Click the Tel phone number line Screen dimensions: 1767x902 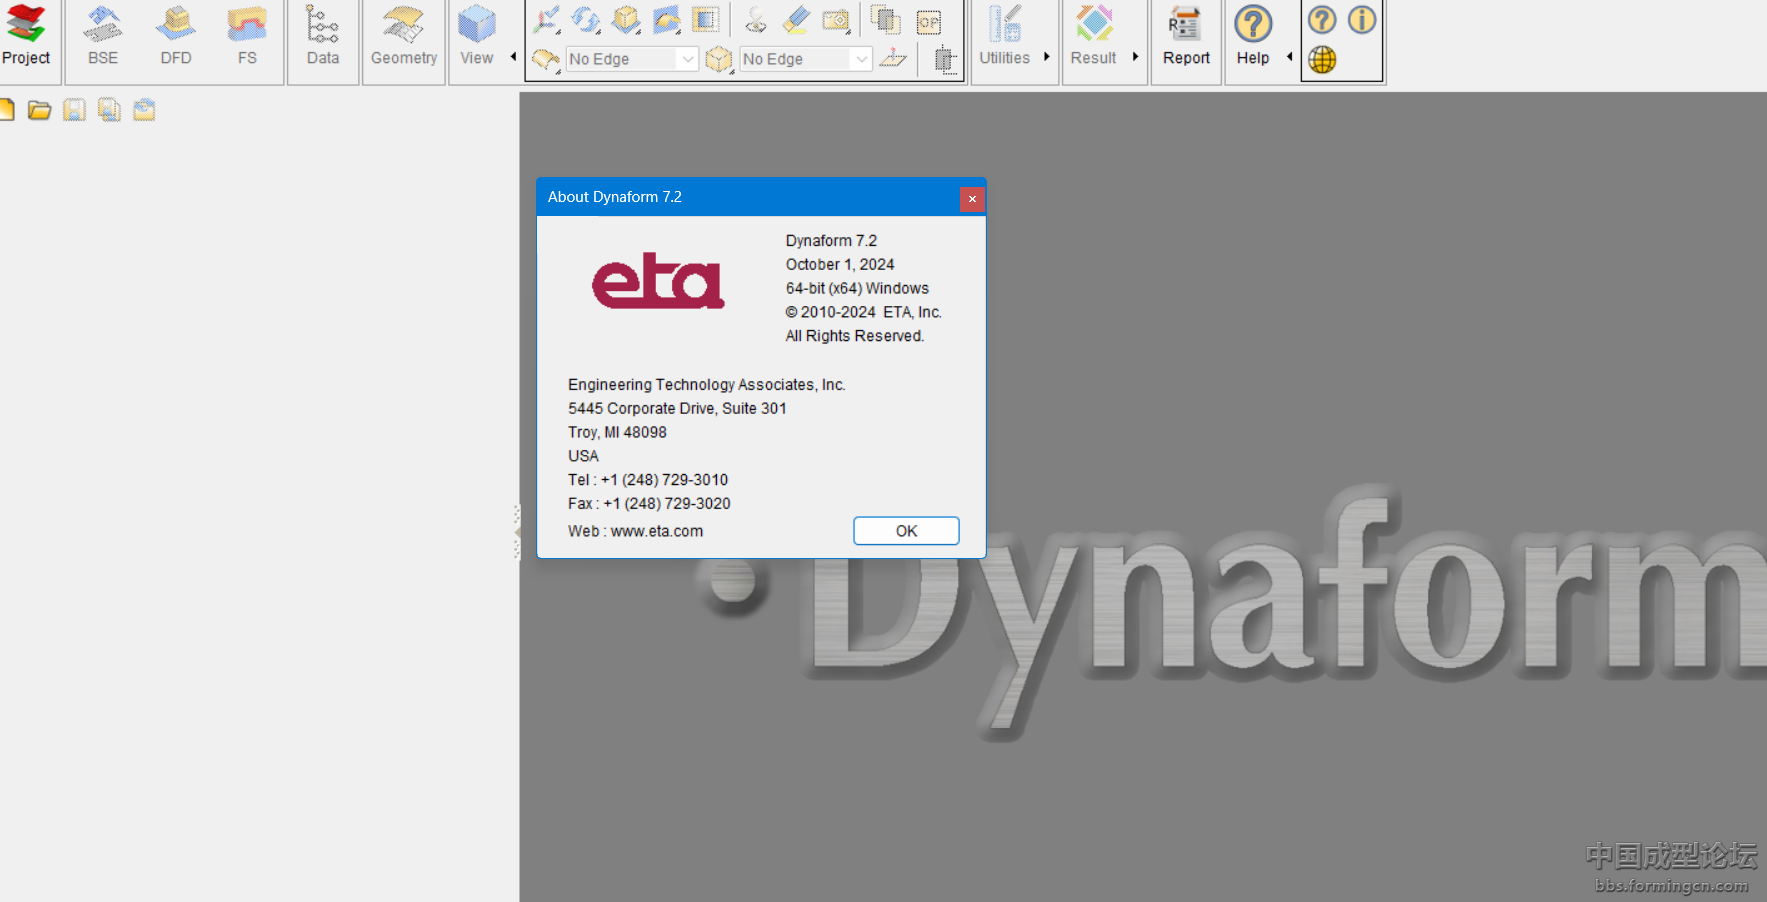click(648, 480)
